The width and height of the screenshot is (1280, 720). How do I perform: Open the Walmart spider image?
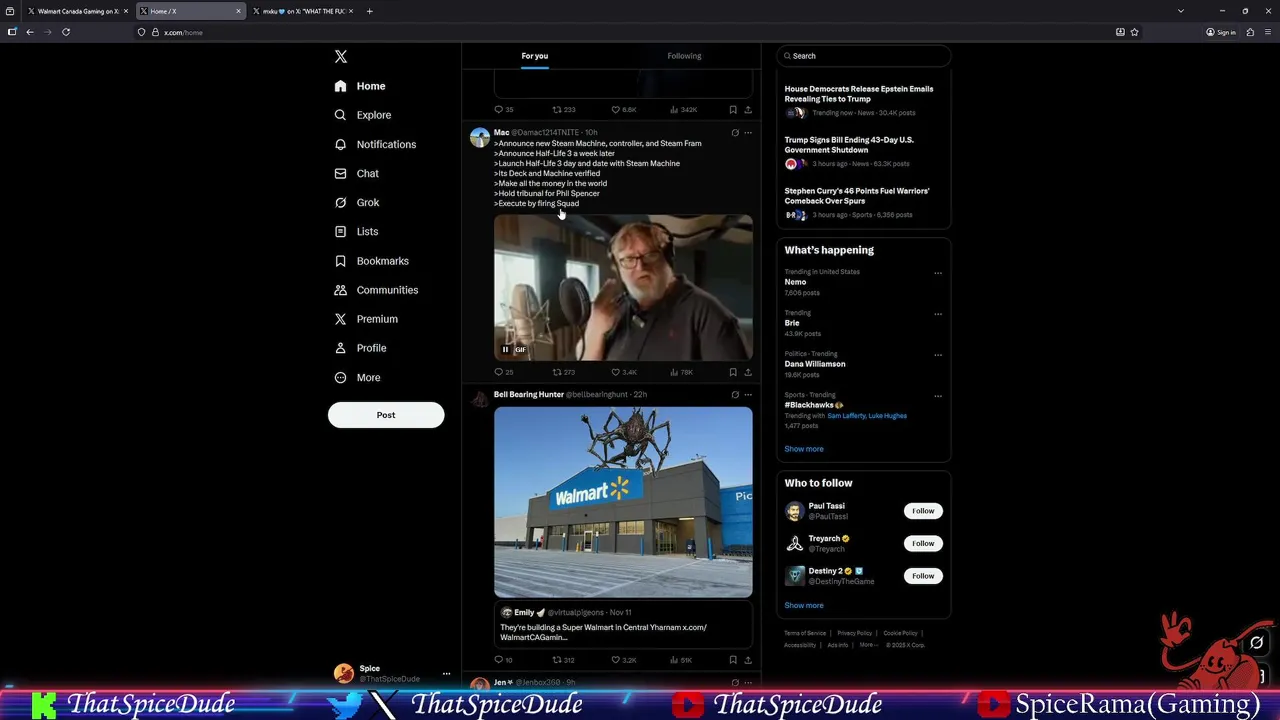[623, 502]
